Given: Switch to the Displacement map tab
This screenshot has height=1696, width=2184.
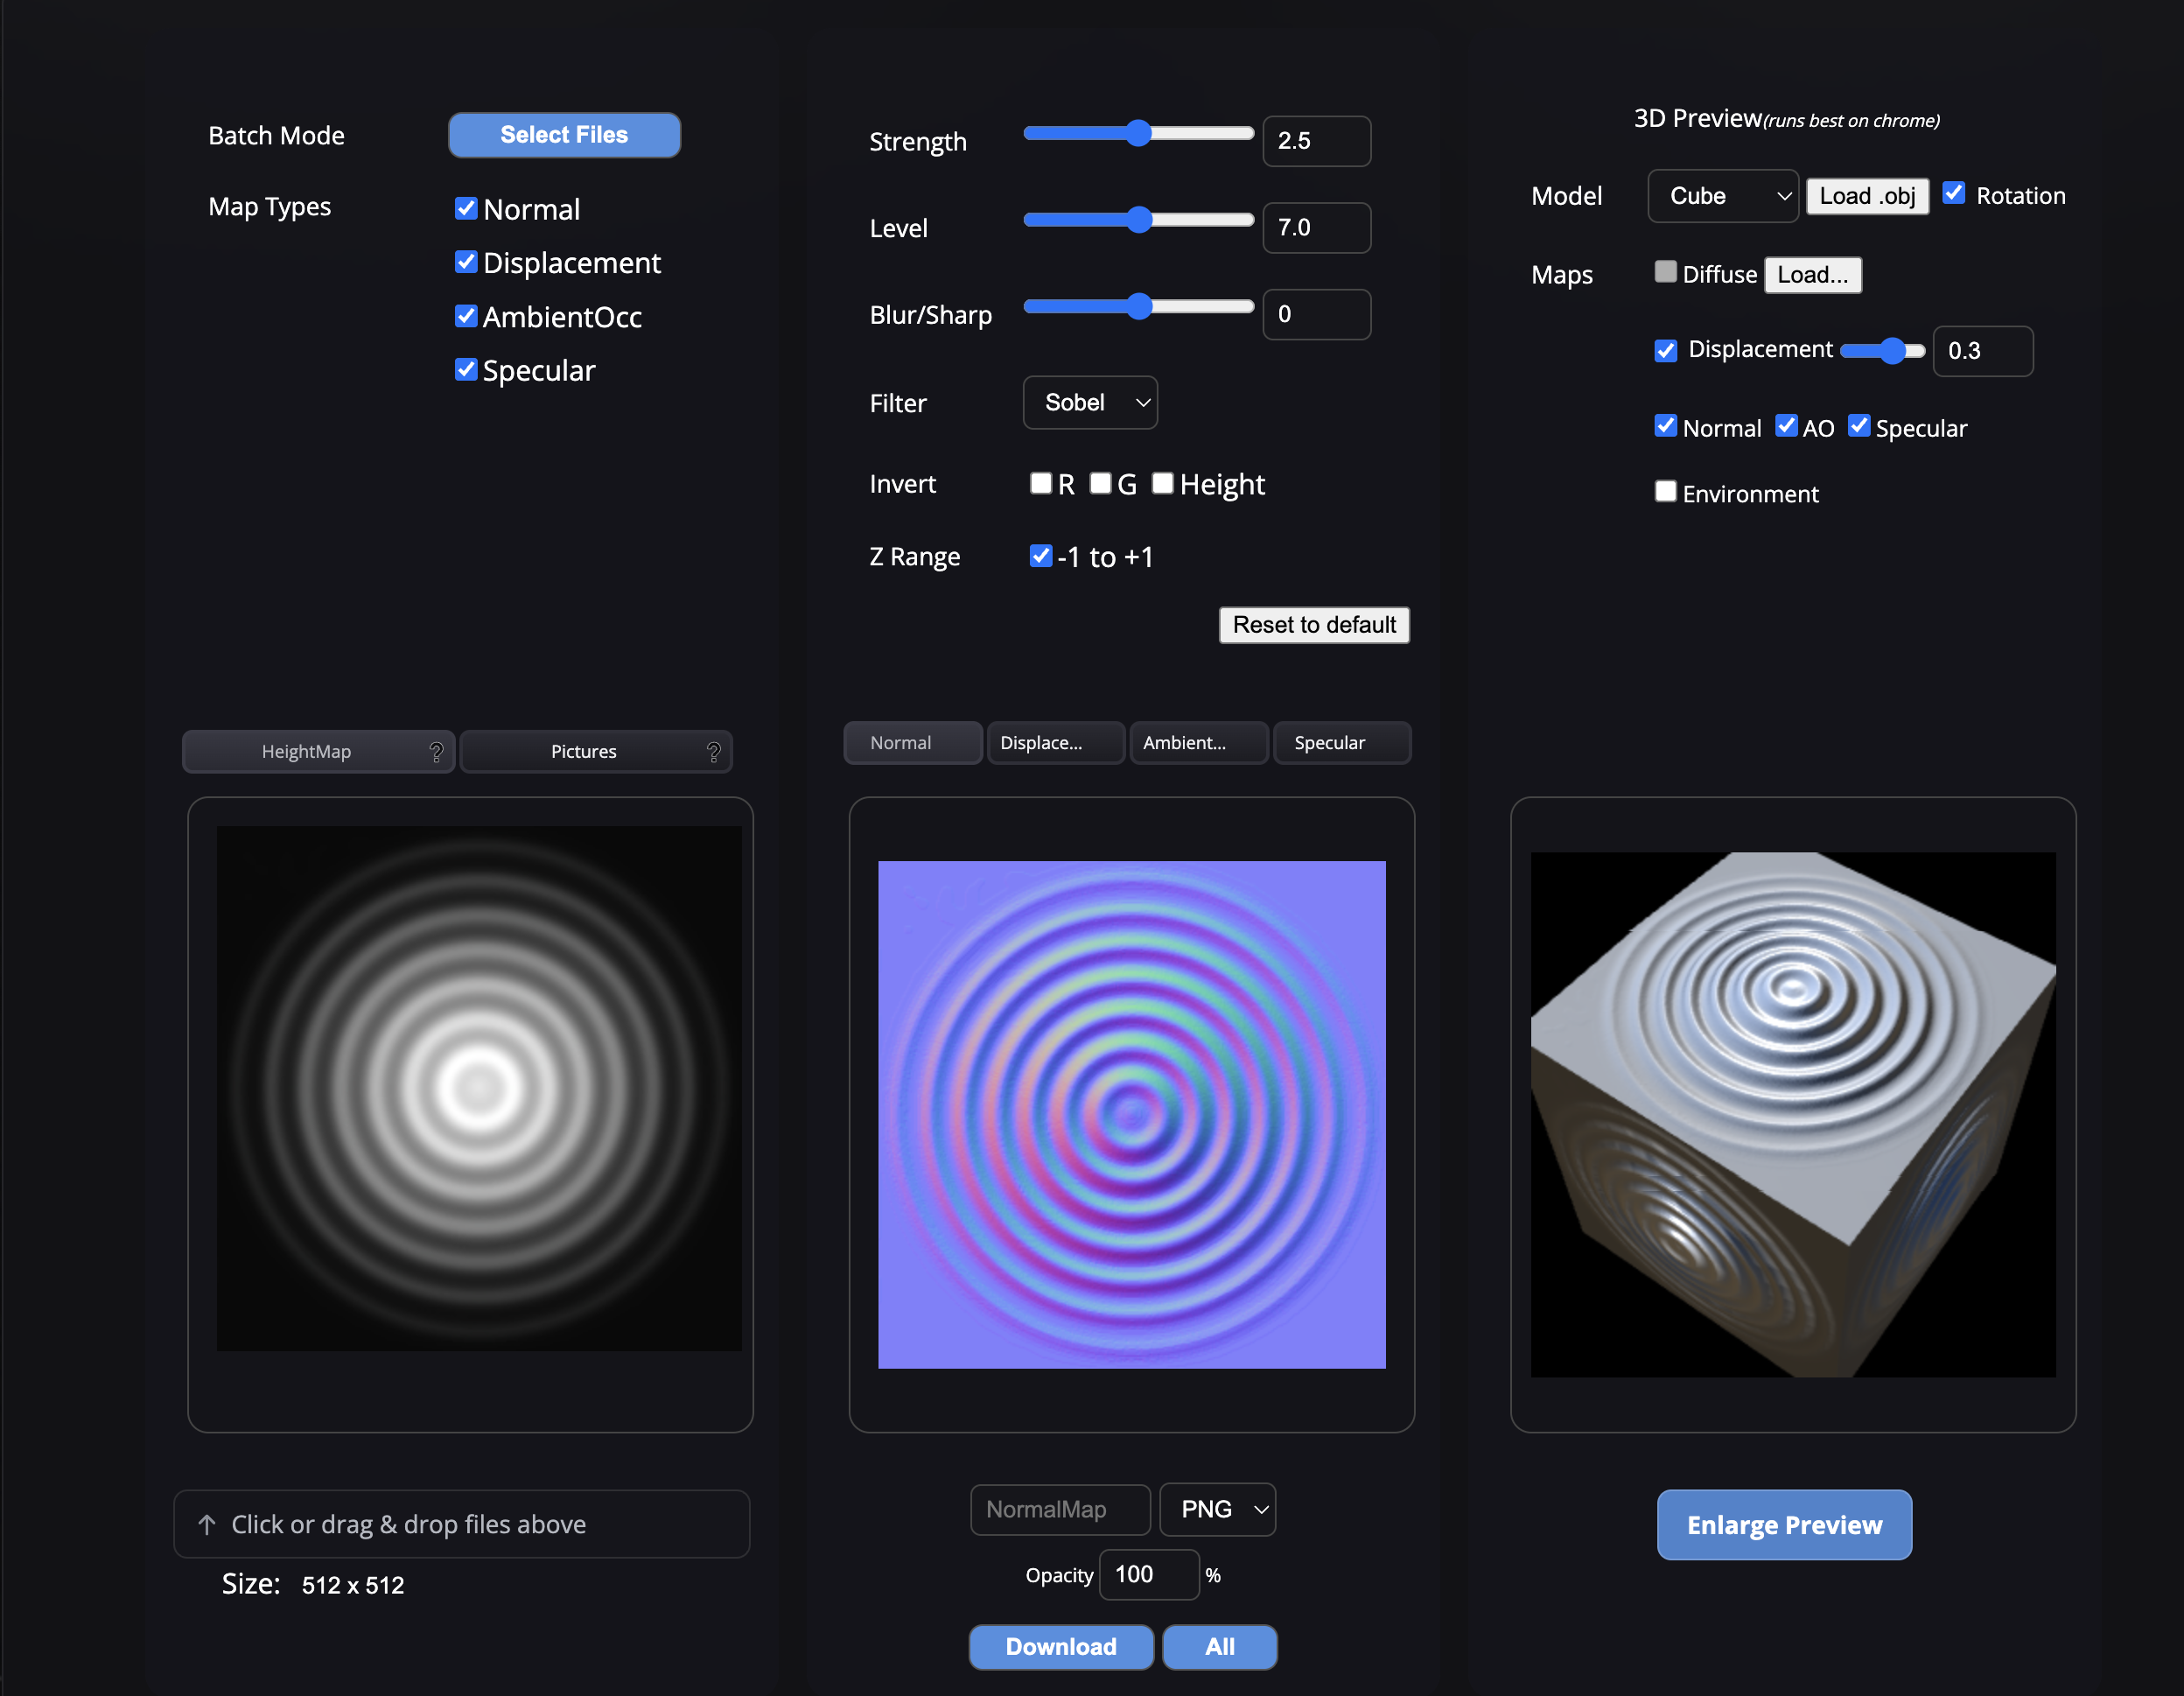Looking at the screenshot, I should click(1055, 743).
